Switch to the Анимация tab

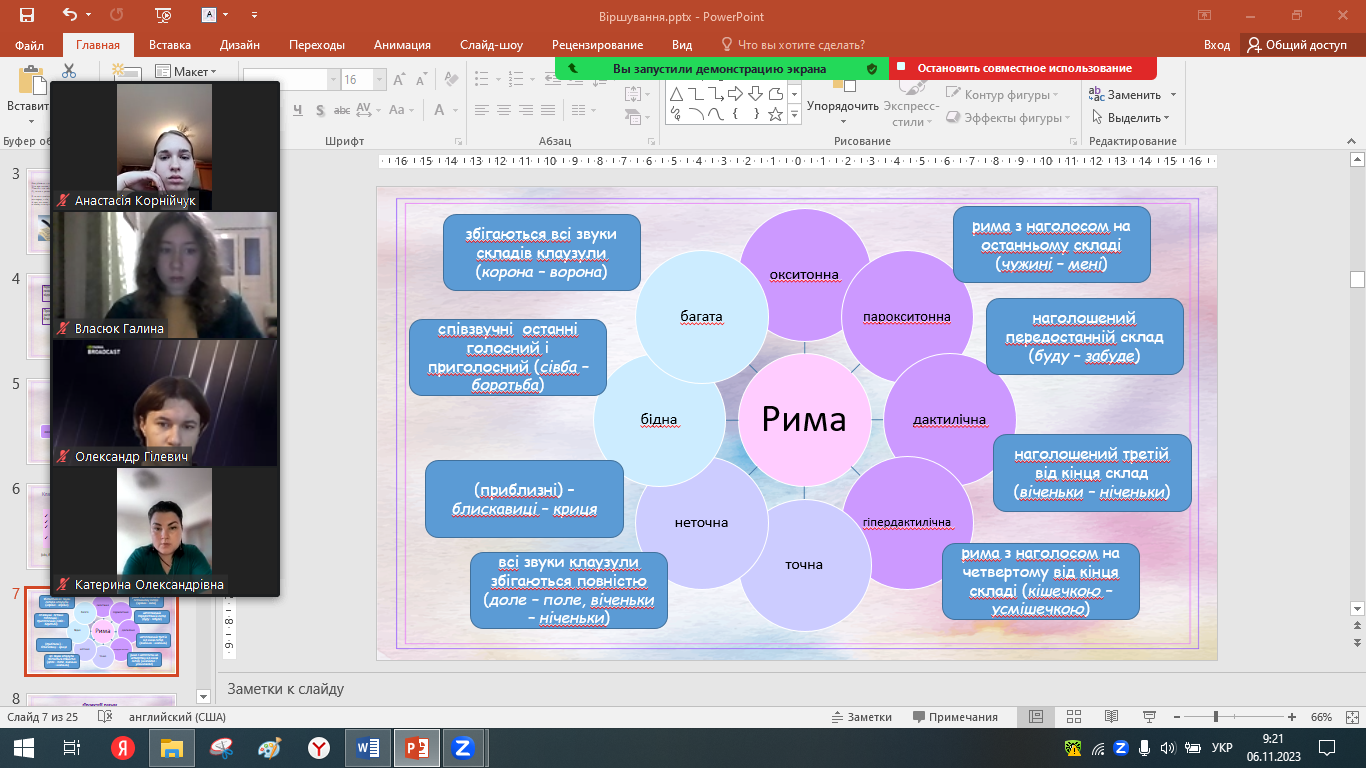tap(402, 45)
